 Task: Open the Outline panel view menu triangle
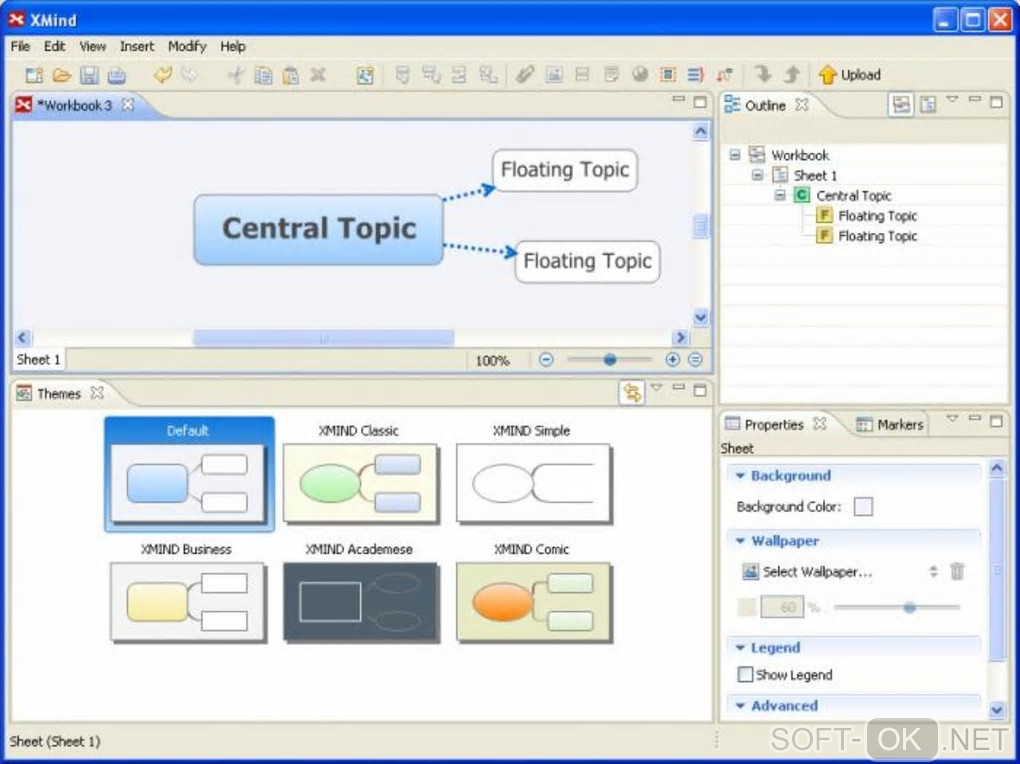[952, 100]
